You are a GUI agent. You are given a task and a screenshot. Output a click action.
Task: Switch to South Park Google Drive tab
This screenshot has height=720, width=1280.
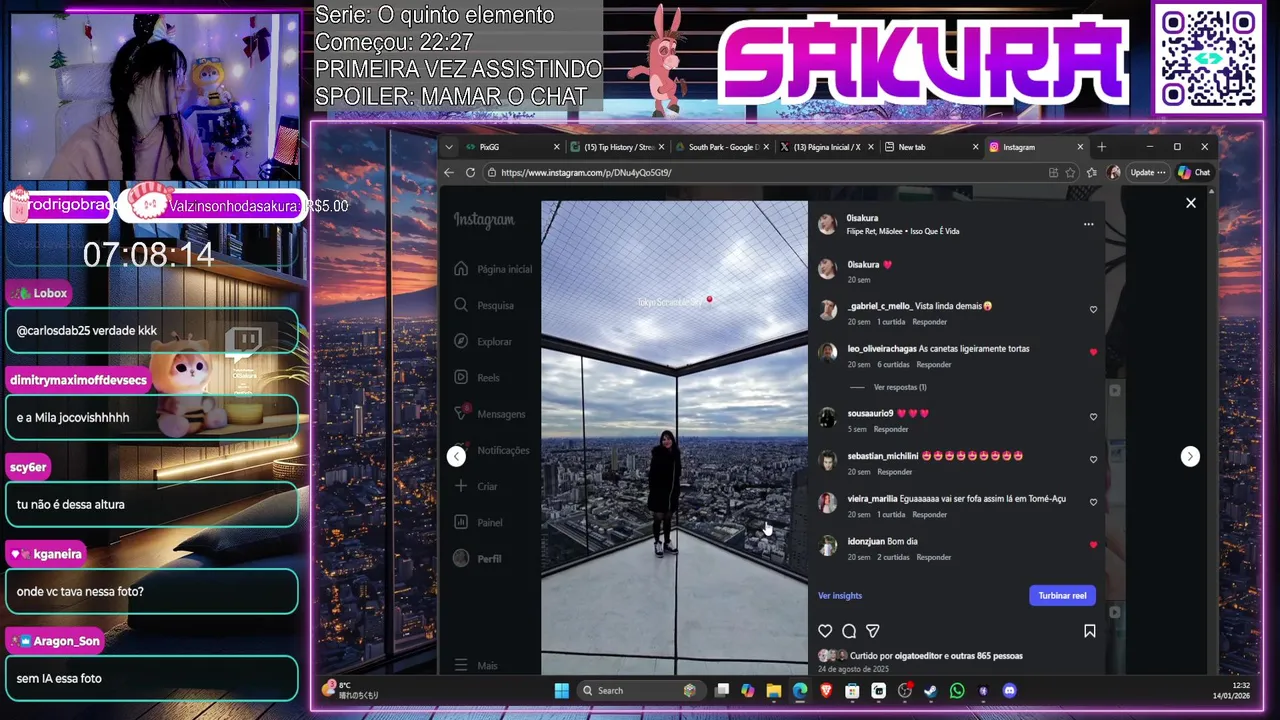tap(721, 147)
